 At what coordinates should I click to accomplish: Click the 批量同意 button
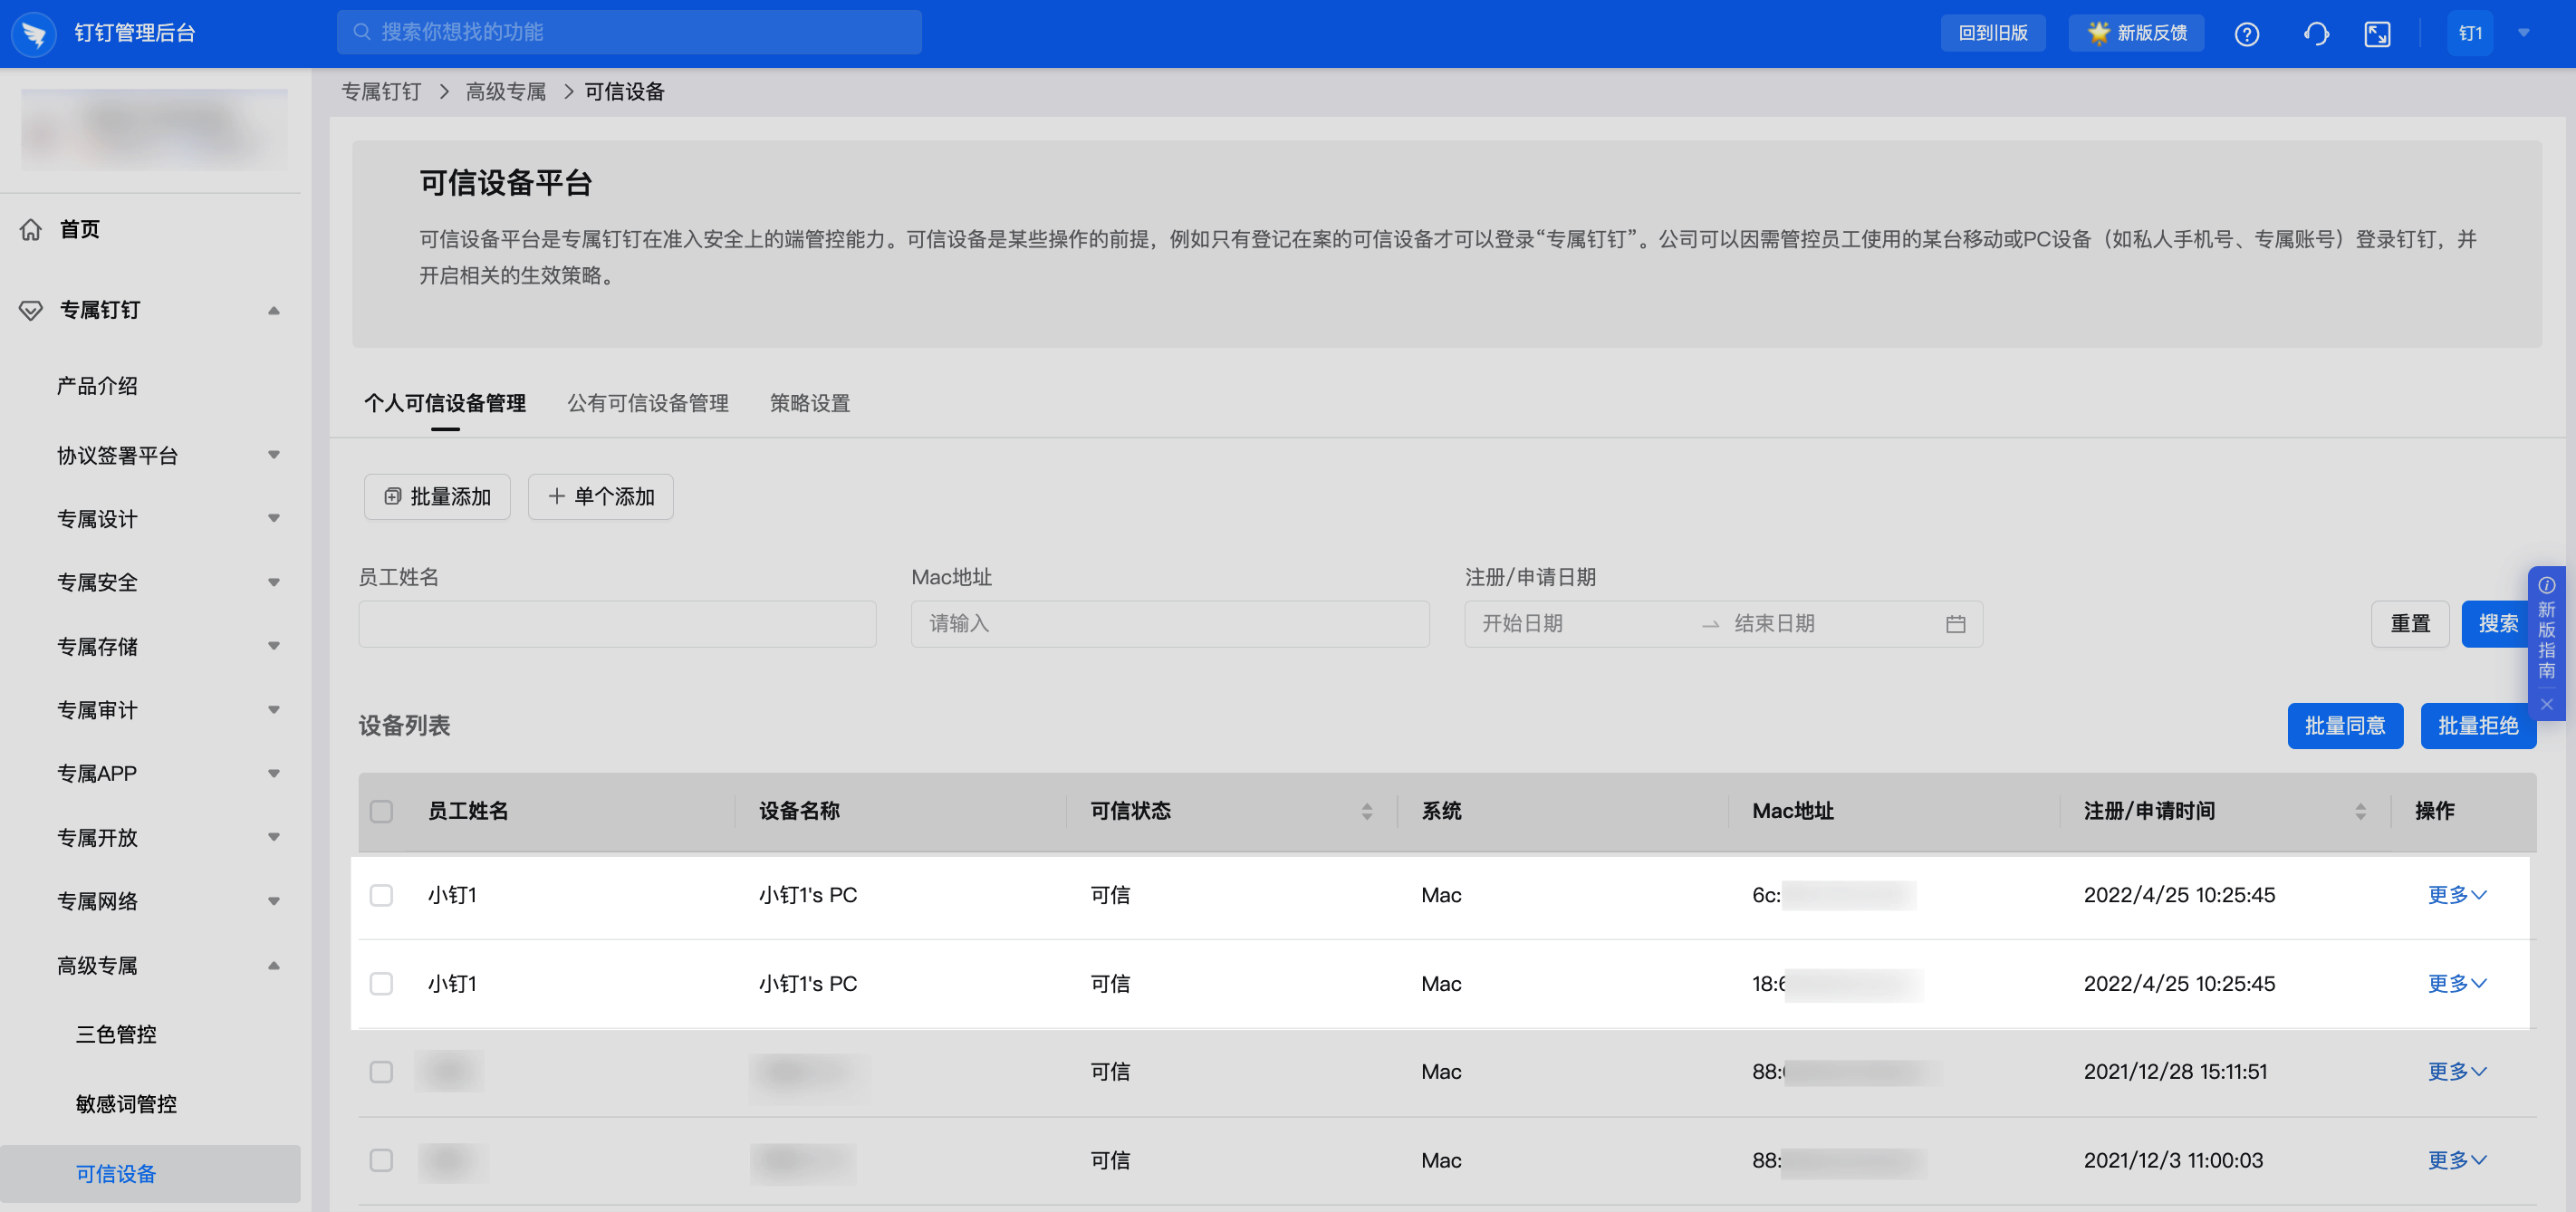[2344, 726]
